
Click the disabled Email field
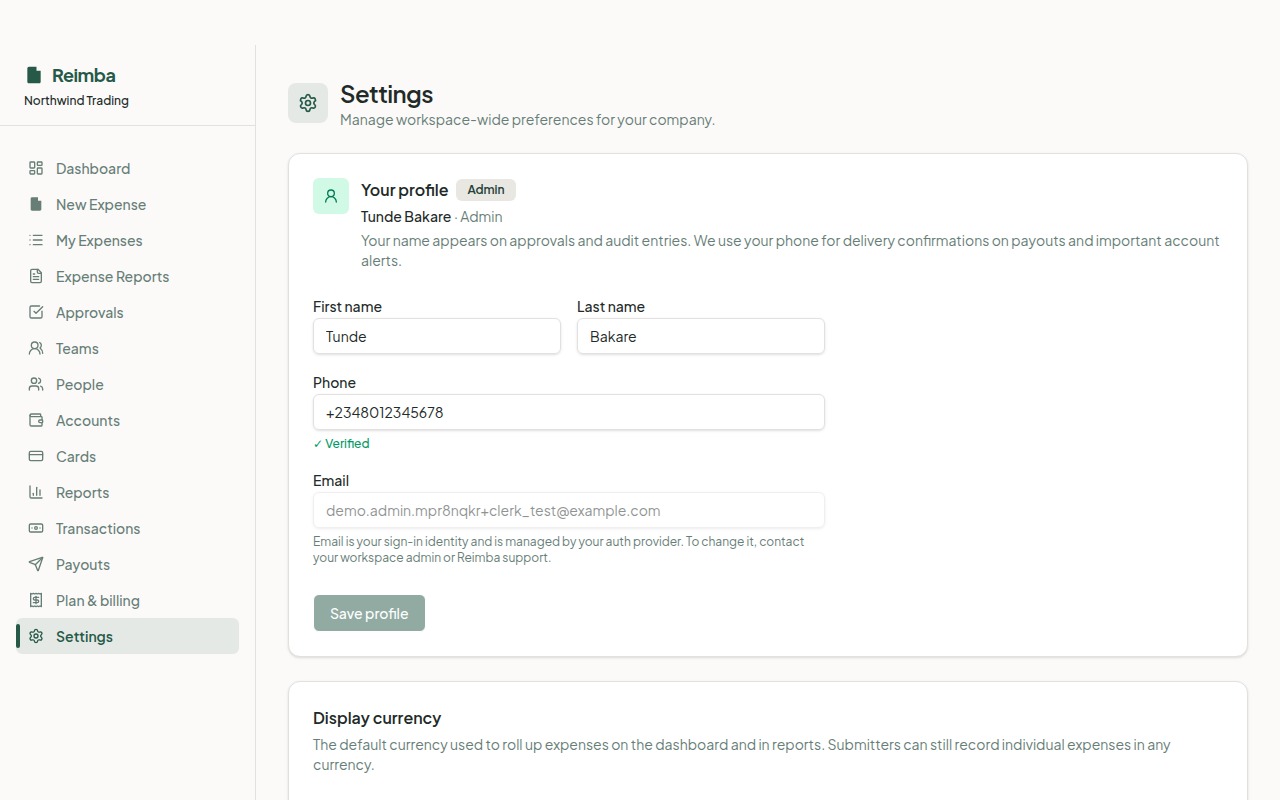(569, 510)
